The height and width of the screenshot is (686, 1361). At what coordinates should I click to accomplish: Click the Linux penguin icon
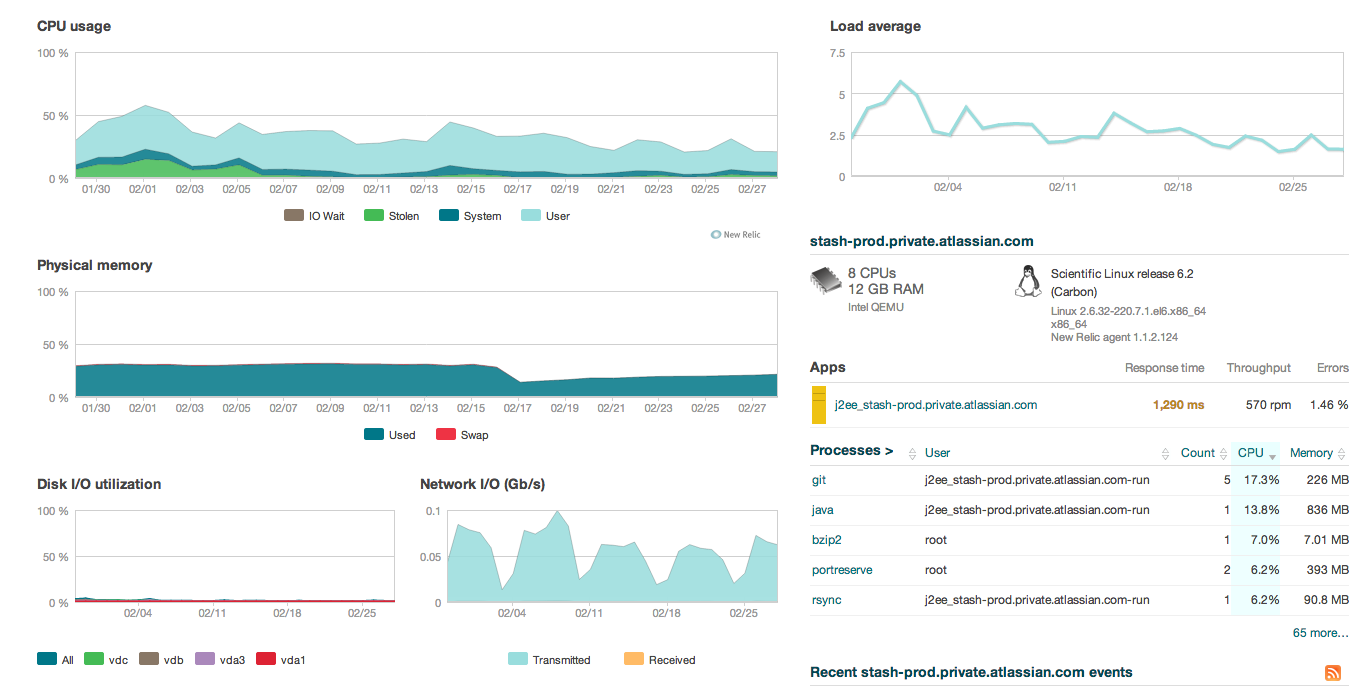tap(1027, 281)
